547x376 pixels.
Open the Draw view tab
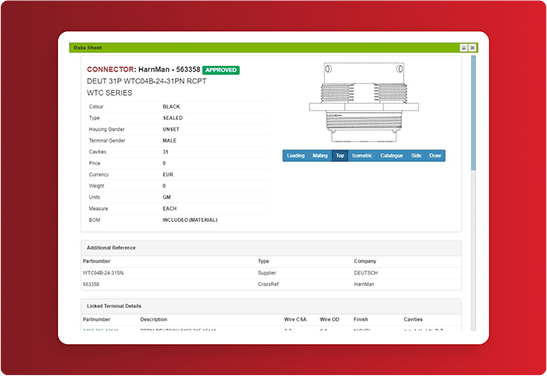(x=435, y=156)
